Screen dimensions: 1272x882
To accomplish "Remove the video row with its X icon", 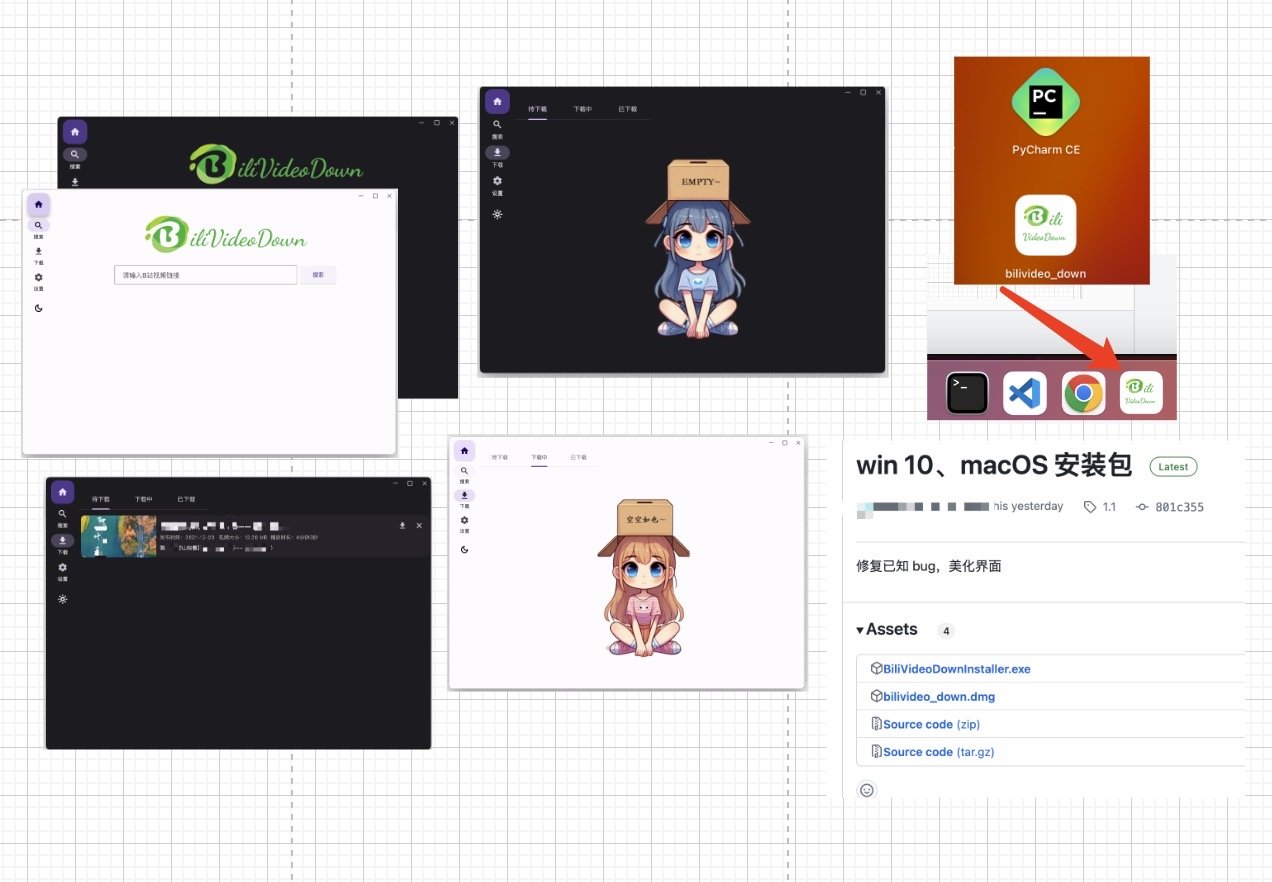I will [419, 525].
